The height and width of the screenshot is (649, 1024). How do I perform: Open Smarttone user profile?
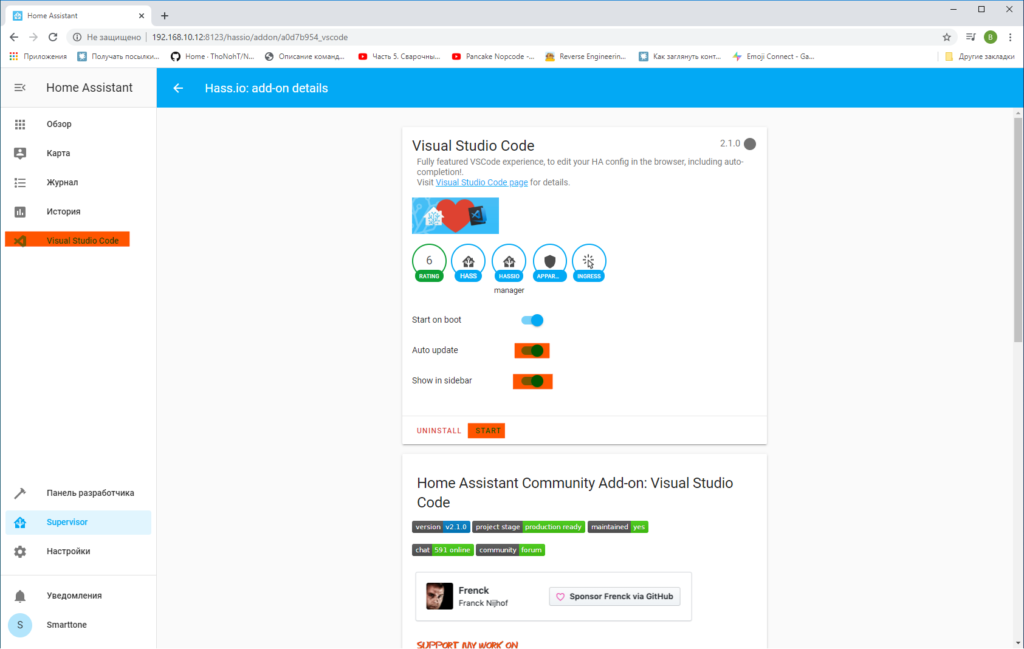tap(78, 625)
